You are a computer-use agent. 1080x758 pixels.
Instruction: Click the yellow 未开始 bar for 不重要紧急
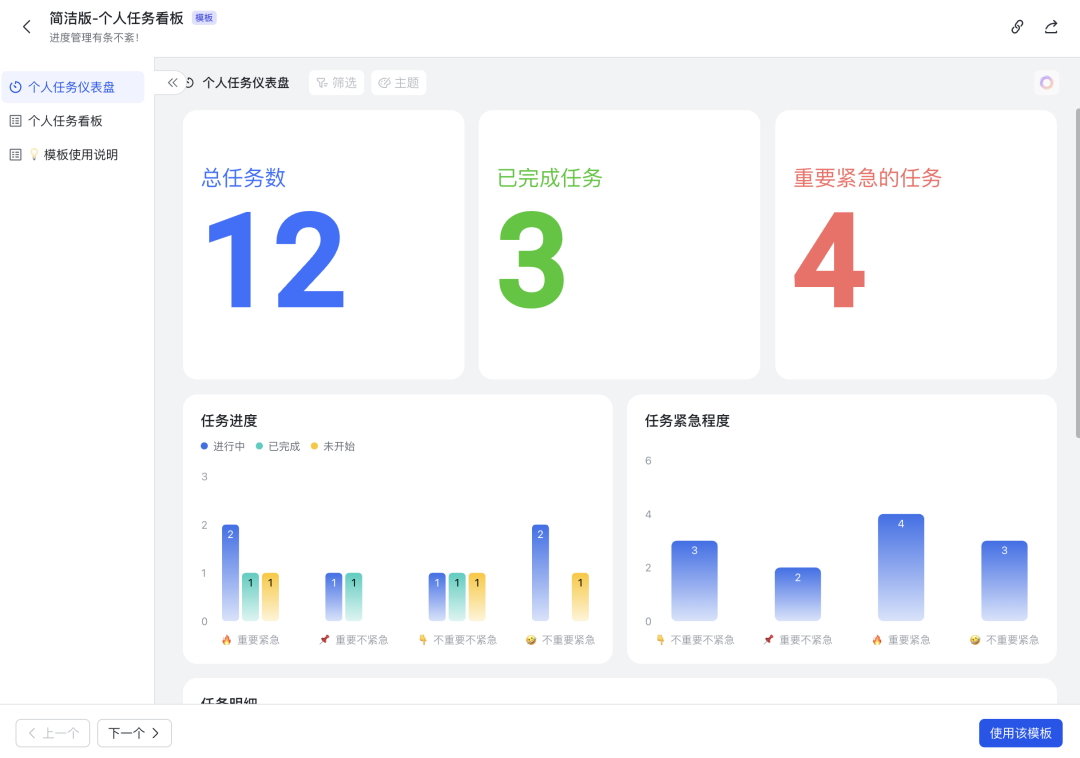click(x=580, y=597)
